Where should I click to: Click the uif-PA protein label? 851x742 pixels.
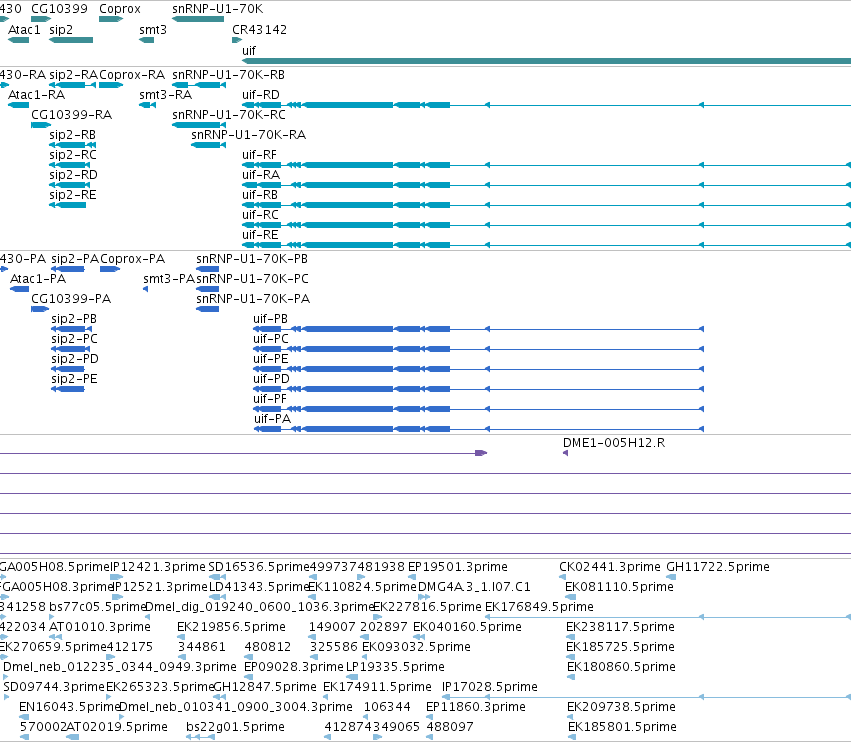click(x=272, y=419)
